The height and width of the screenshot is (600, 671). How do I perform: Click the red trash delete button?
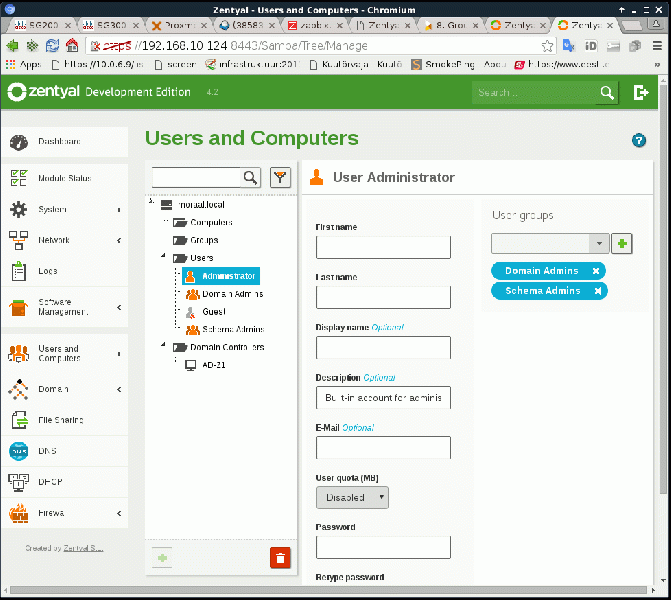(280, 558)
